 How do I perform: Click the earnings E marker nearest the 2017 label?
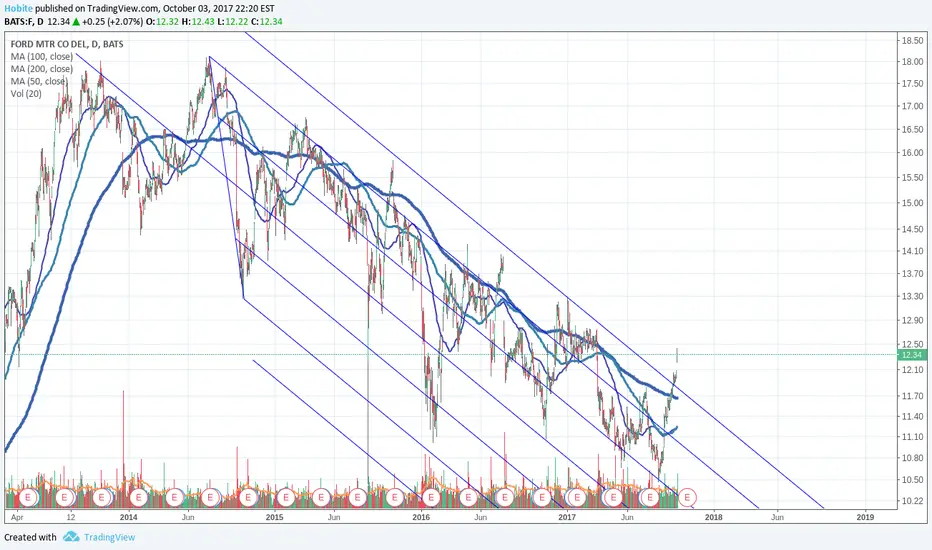(x=577, y=497)
